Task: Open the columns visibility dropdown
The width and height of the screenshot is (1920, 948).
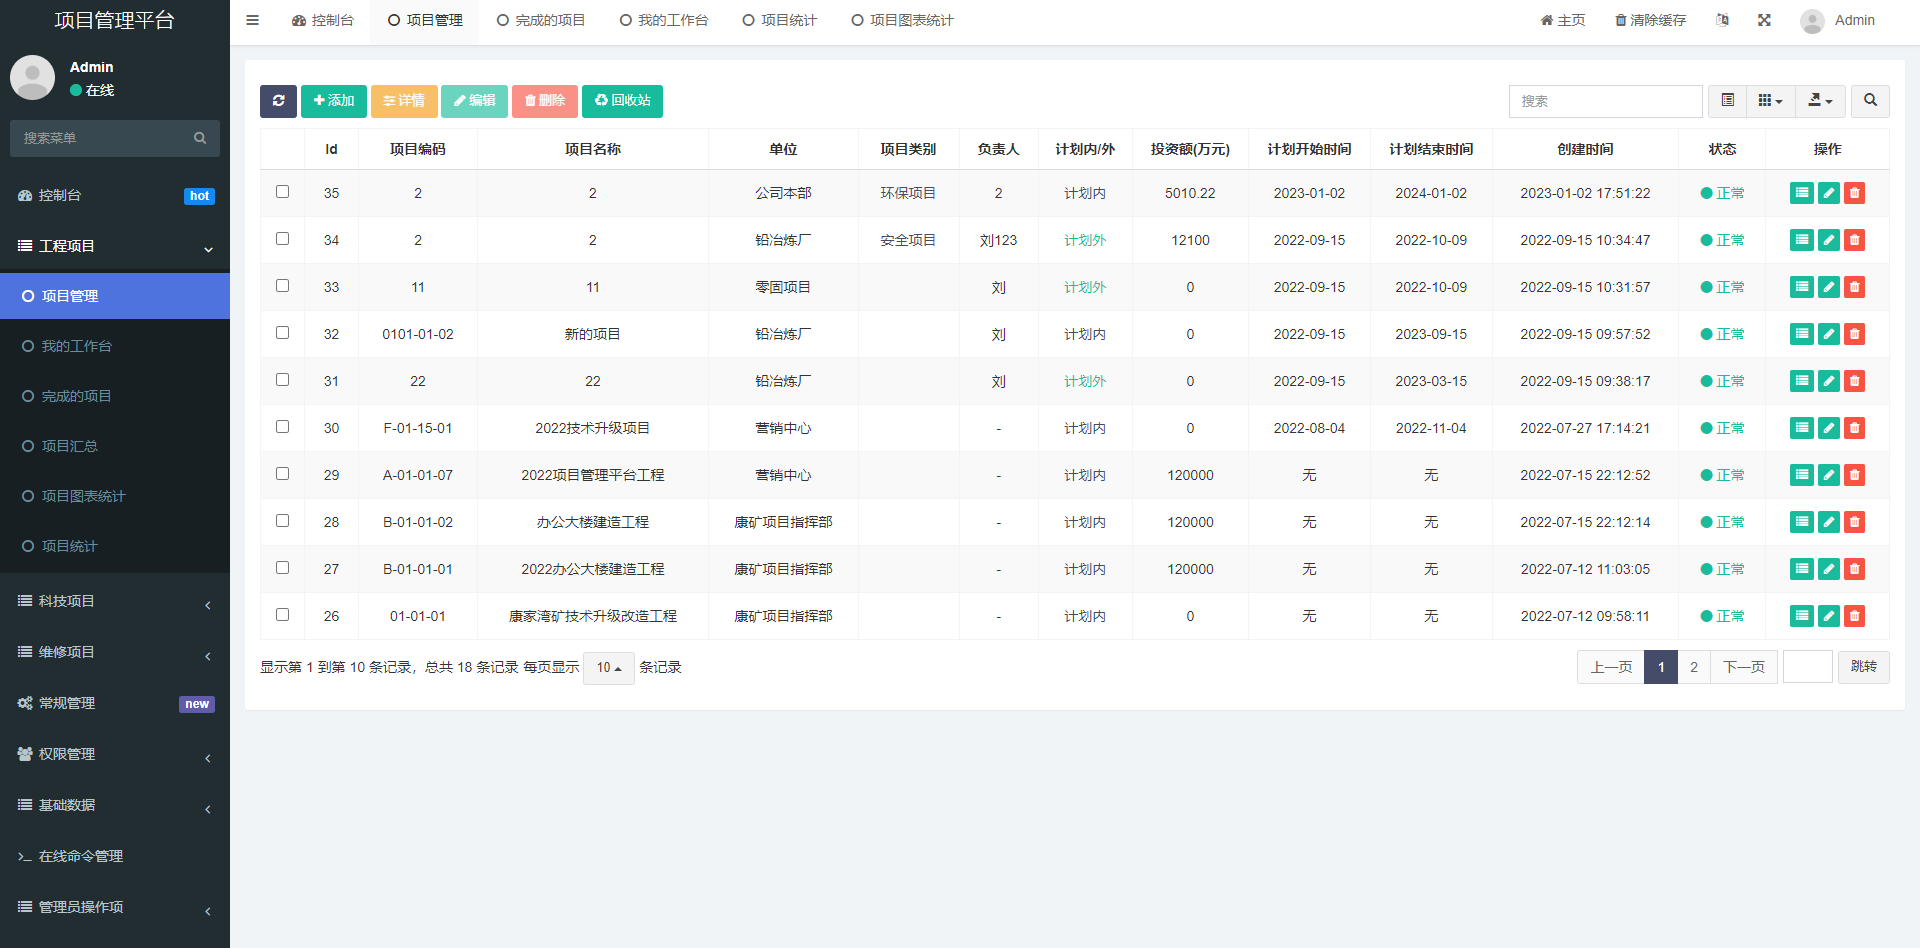Action: pos(1770,101)
